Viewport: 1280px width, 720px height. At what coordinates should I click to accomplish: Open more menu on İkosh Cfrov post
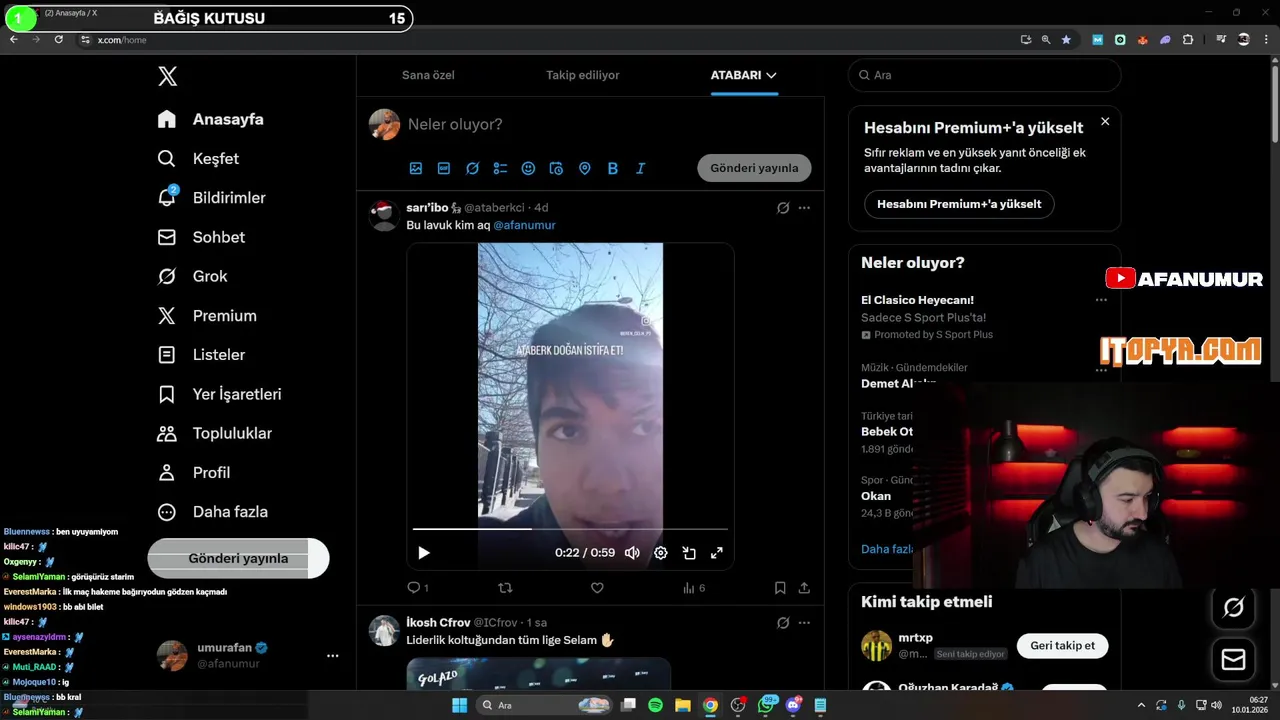tap(804, 623)
